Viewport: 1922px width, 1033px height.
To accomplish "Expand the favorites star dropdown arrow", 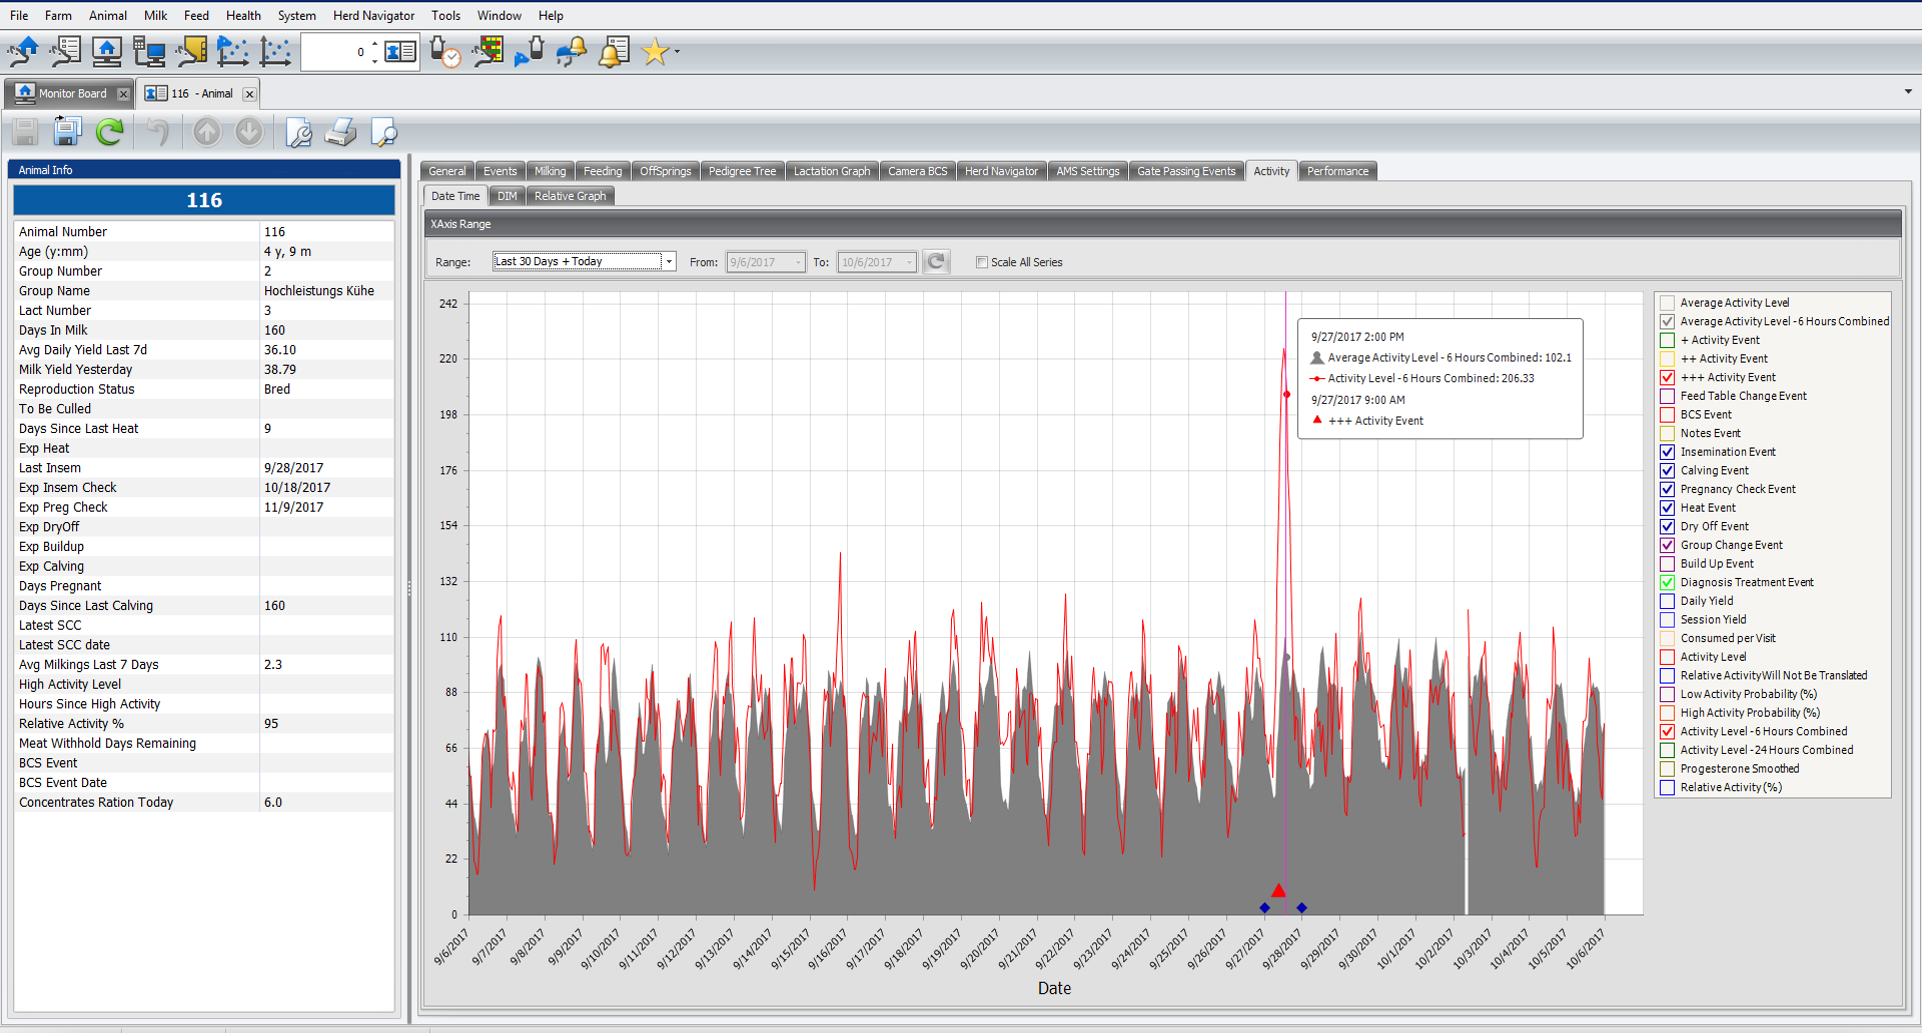I will (678, 52).
